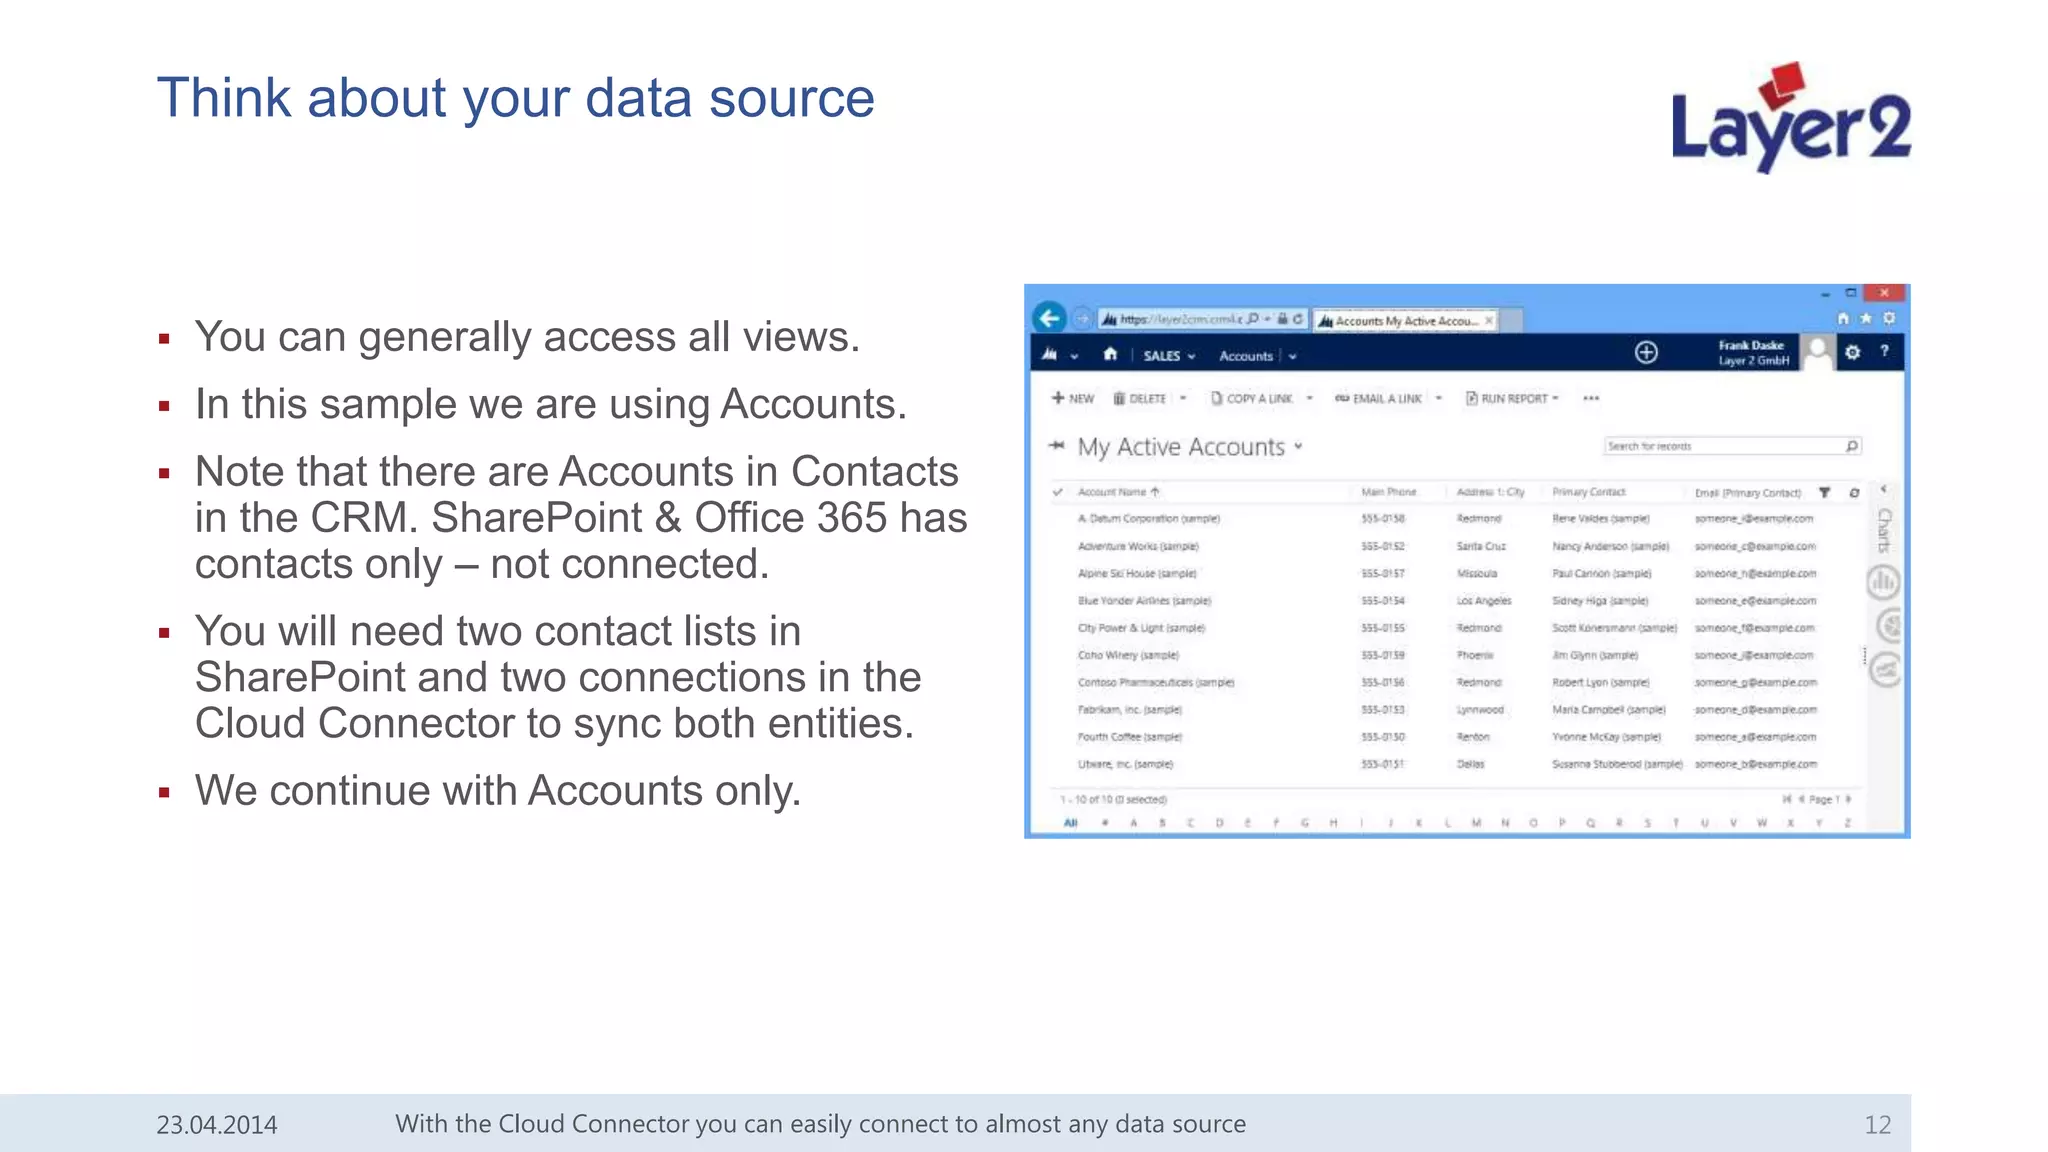Viewport: 2048px width, 1152px height.
Task: Expand the Accounts nav chevron
Action: pyautogui.click(x=1292, y=356)
